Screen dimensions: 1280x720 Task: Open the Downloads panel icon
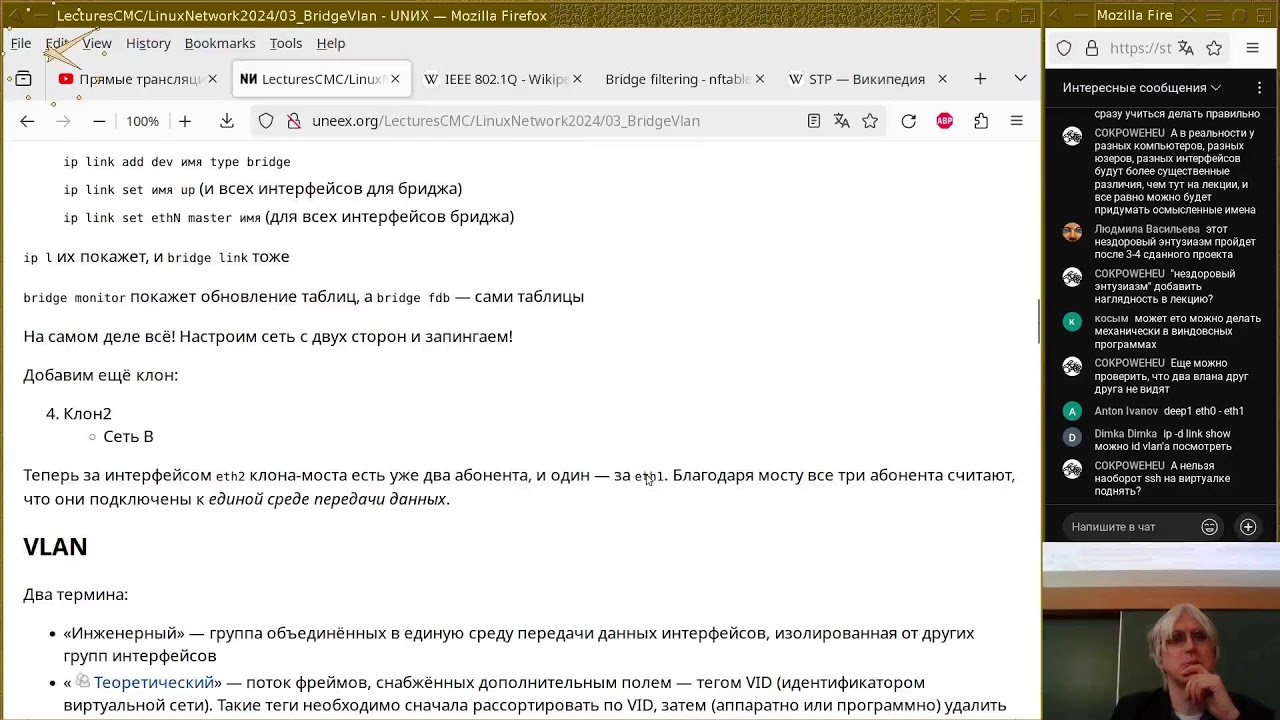pos(227,121)
